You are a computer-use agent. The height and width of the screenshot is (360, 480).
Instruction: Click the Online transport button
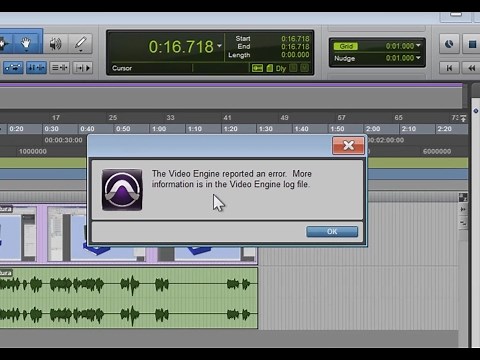[x=449, y=44]
